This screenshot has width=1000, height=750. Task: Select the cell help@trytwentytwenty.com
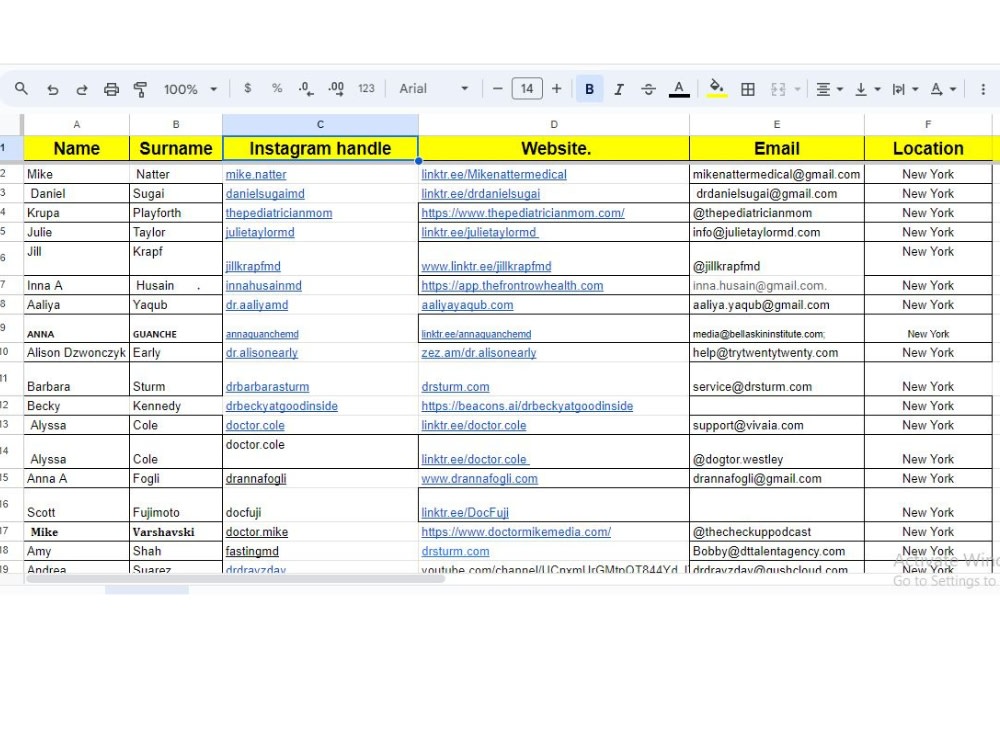pyautogui.click(x=777, y=353)
